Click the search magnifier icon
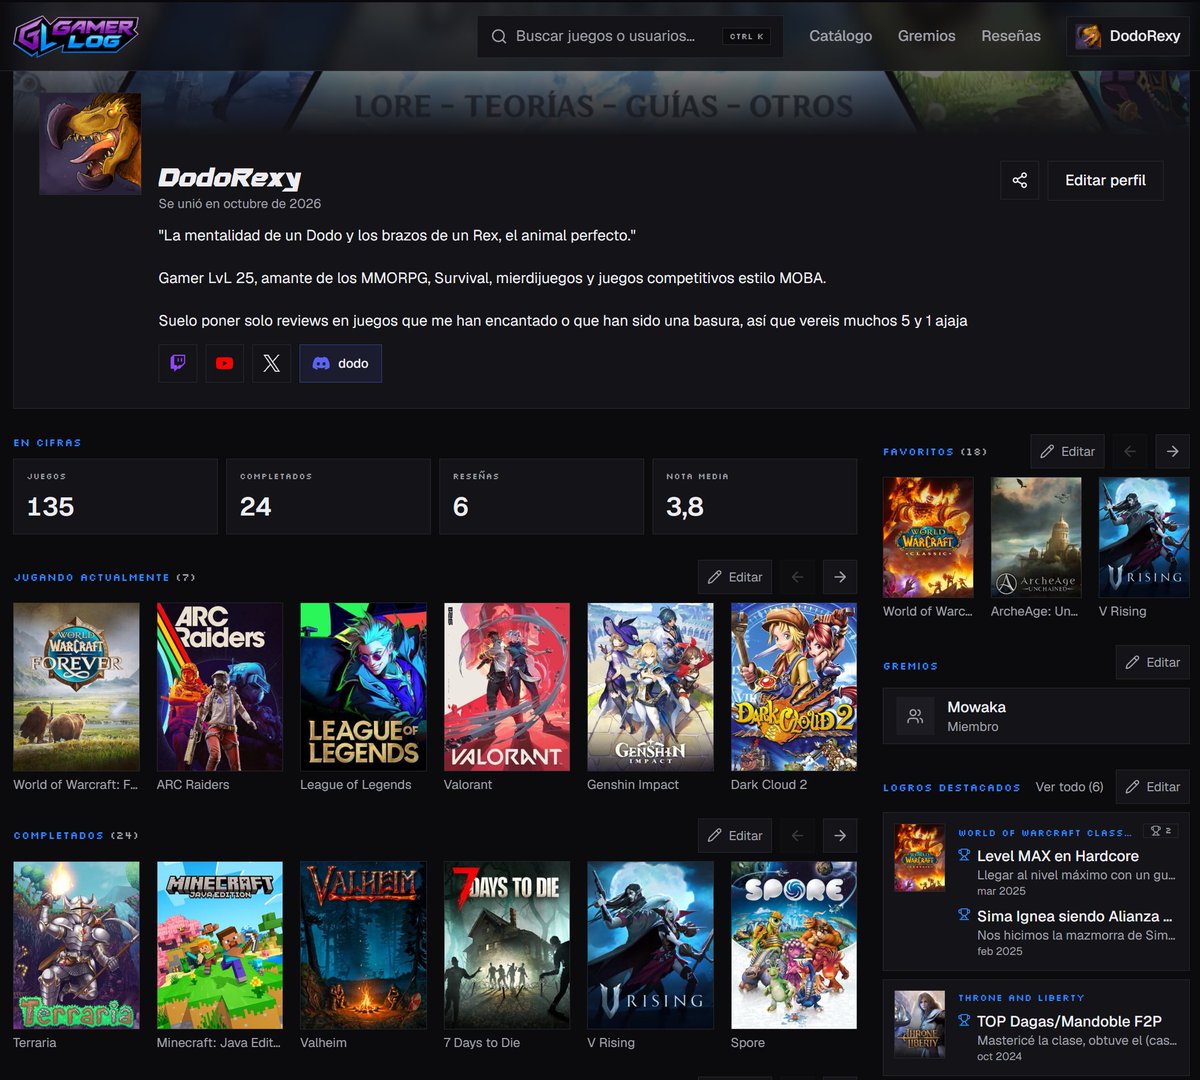This screenshot has height=1080, width=1200. [x=499, y=36]
